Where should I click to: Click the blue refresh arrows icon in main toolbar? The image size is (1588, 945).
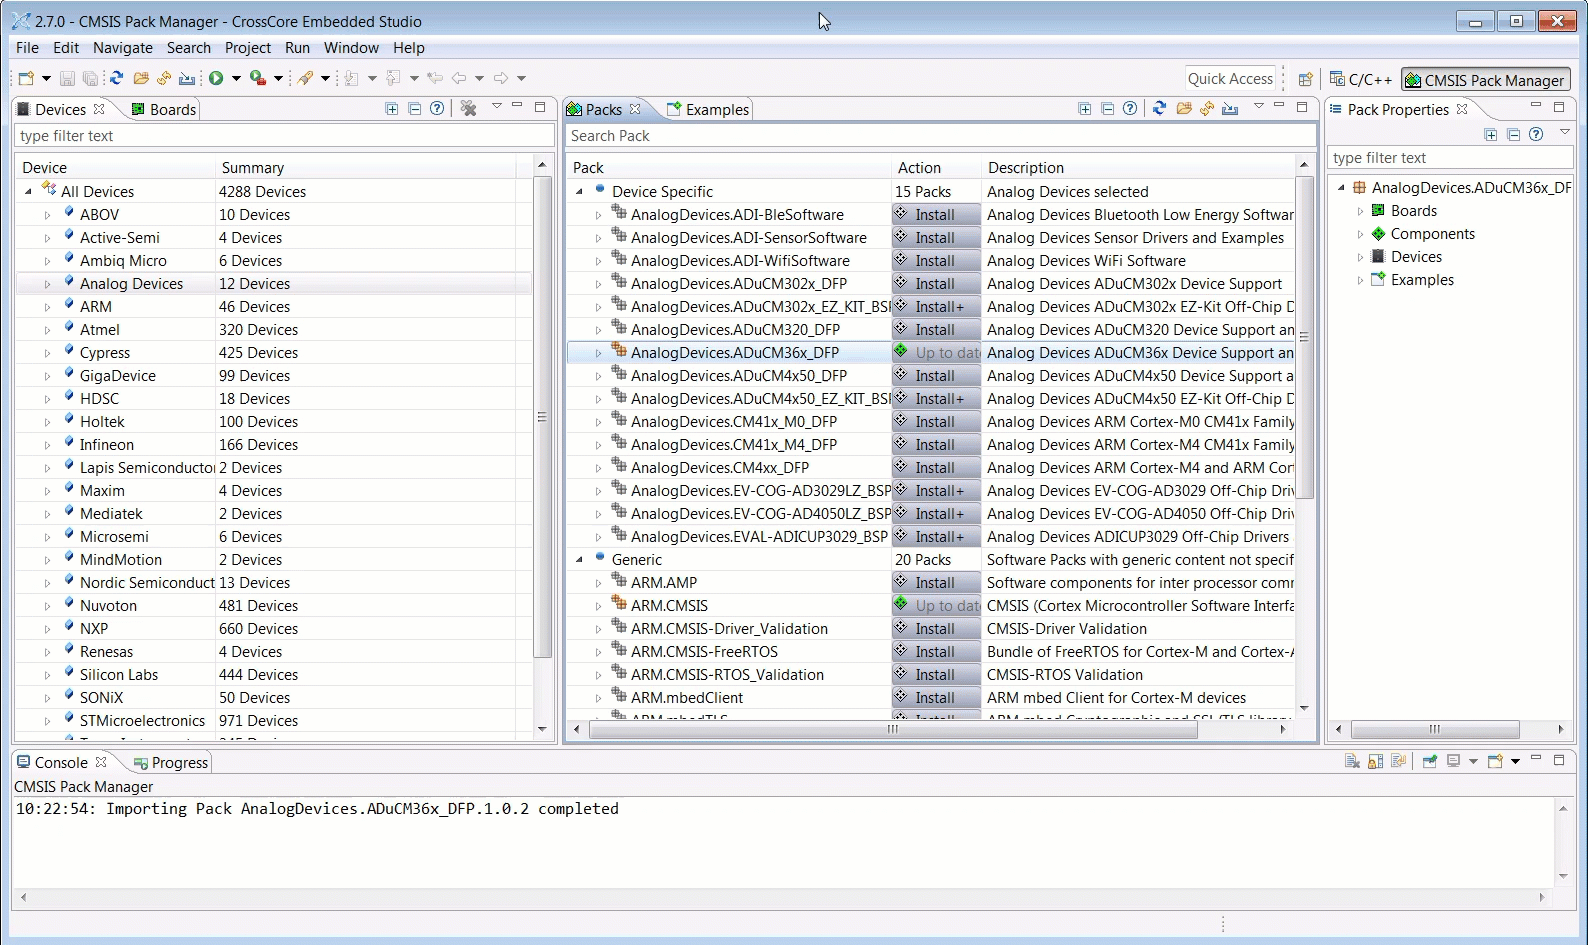pyautogui.click(x=117, y=78)
